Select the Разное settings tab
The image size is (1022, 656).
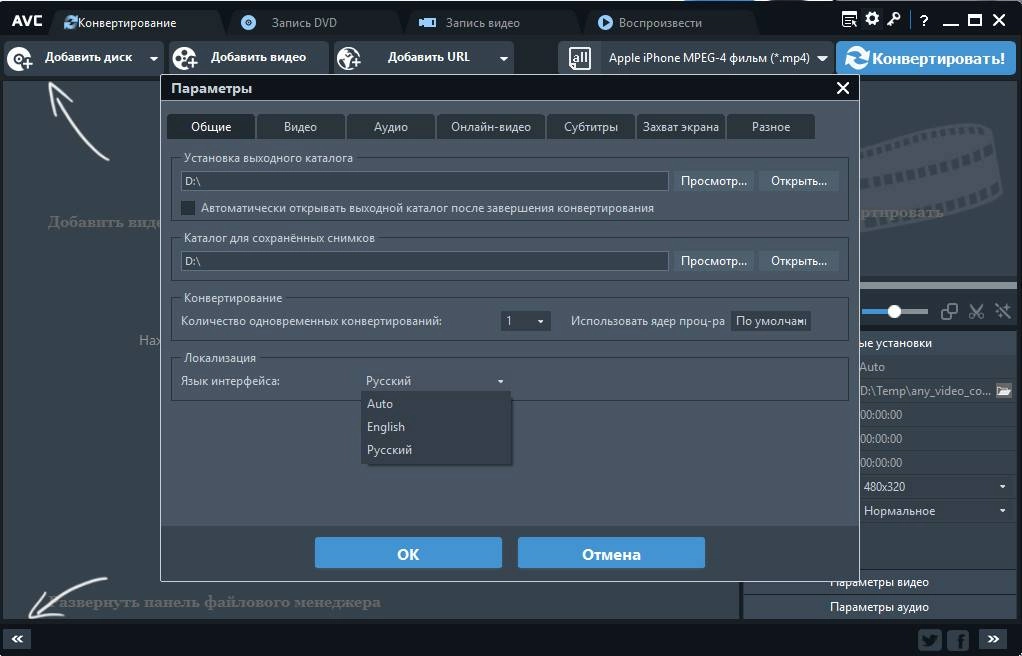770,127
